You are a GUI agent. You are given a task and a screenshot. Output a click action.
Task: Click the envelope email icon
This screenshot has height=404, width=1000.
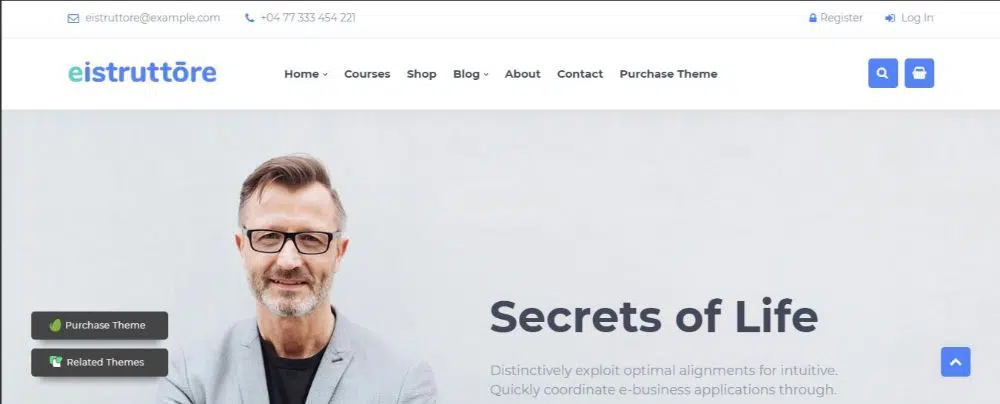(73, 19)
